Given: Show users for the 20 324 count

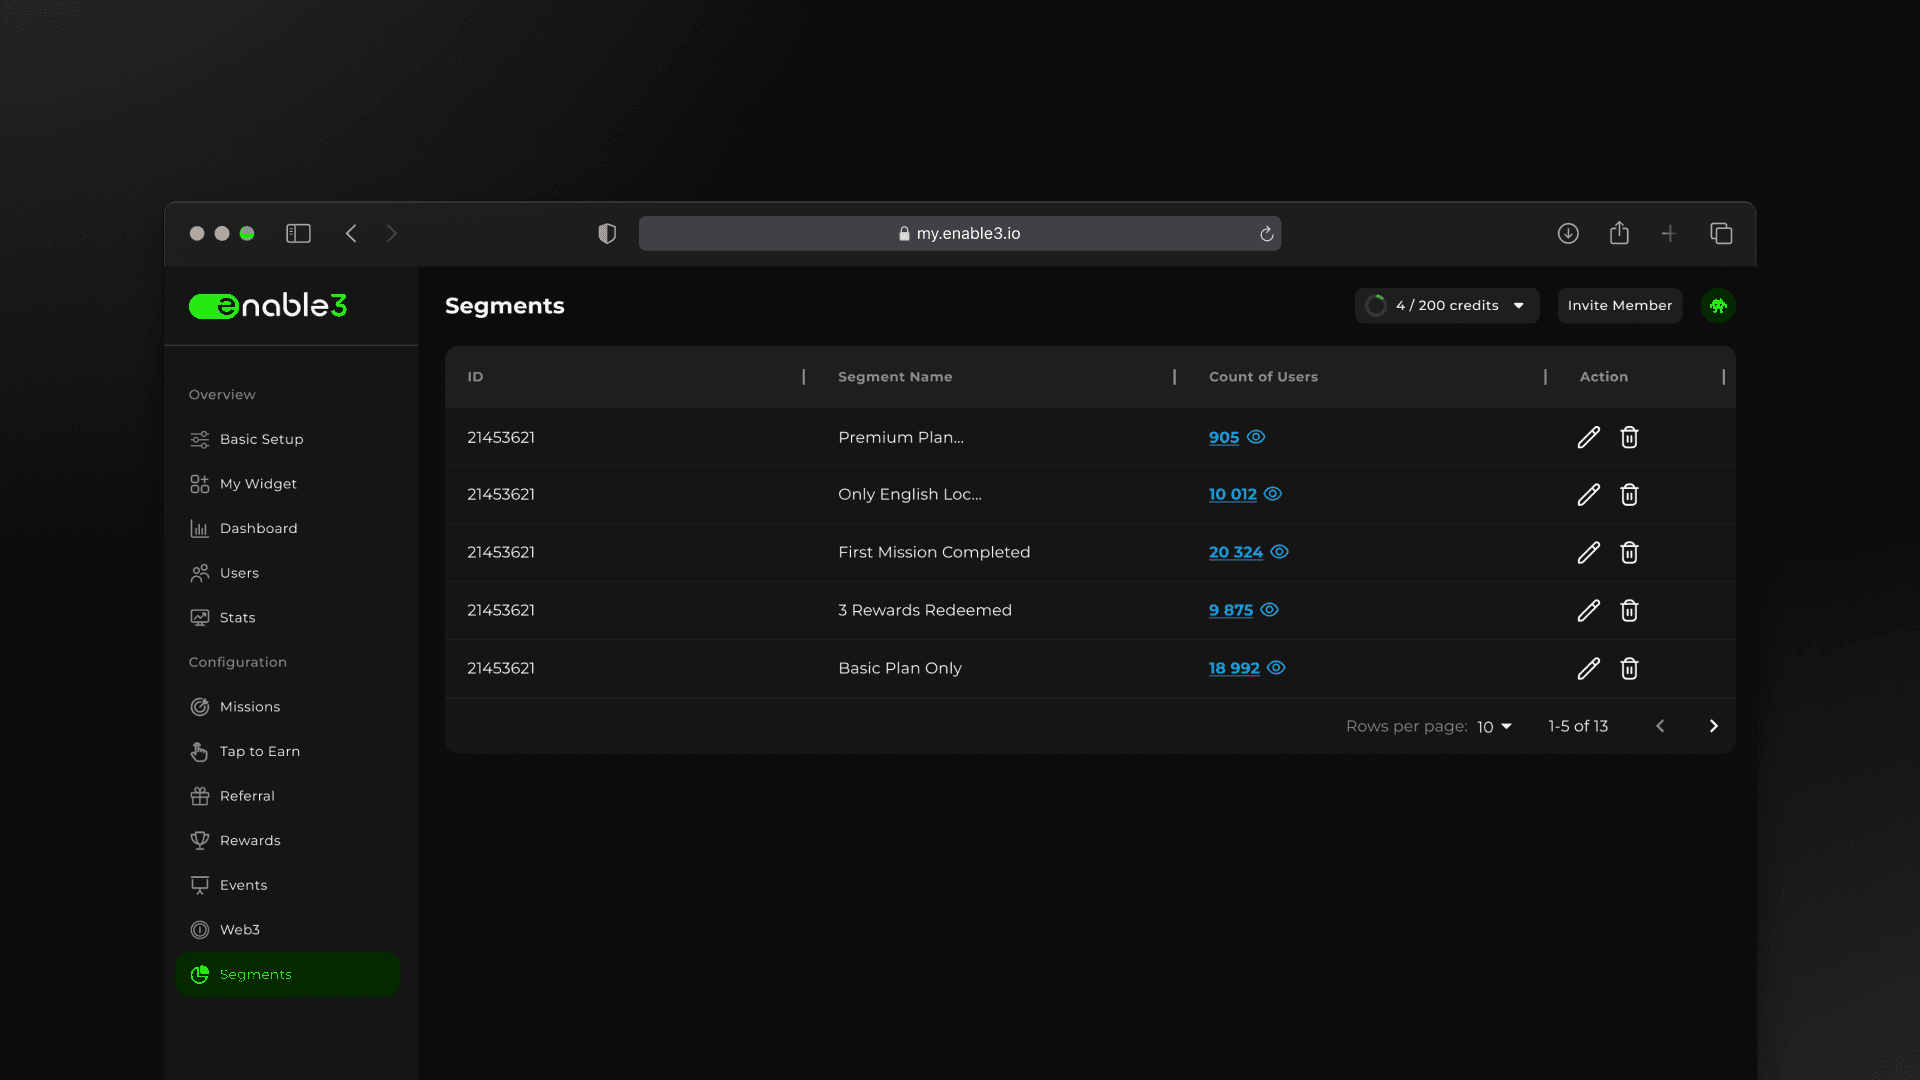Looking at the screenshot, I should [x=1279, y=552].
